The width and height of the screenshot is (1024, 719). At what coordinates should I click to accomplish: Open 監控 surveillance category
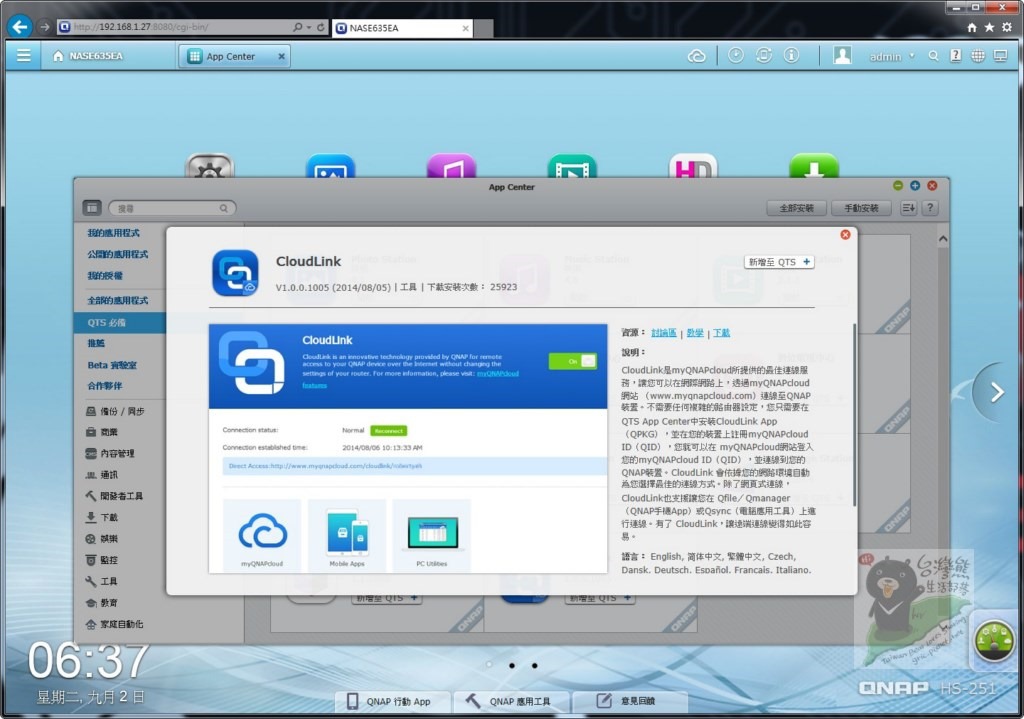coord(102,560)
